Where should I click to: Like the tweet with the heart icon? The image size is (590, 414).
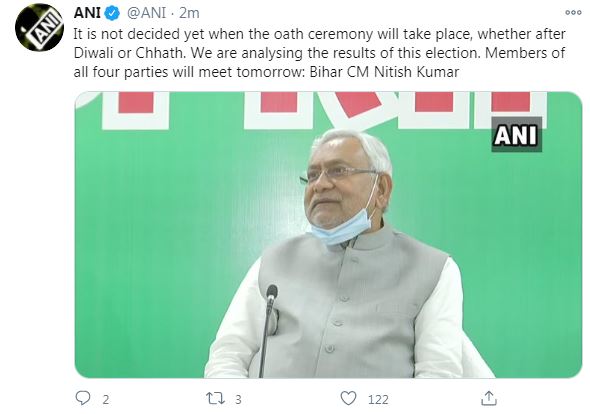click(x=348, y=398)
